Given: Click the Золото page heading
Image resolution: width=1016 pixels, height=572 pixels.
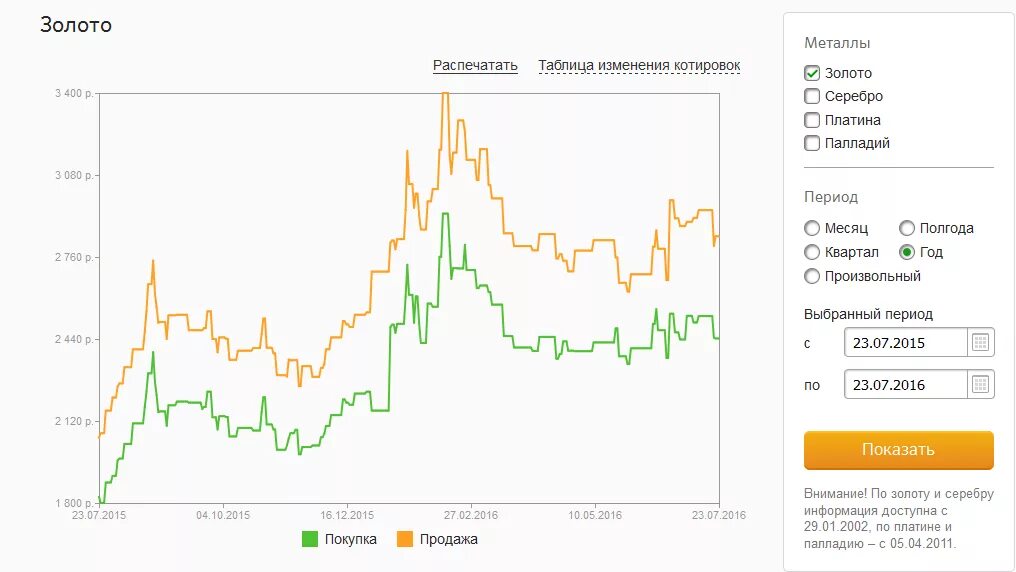Looking at the screenshot, I should 76,25.
